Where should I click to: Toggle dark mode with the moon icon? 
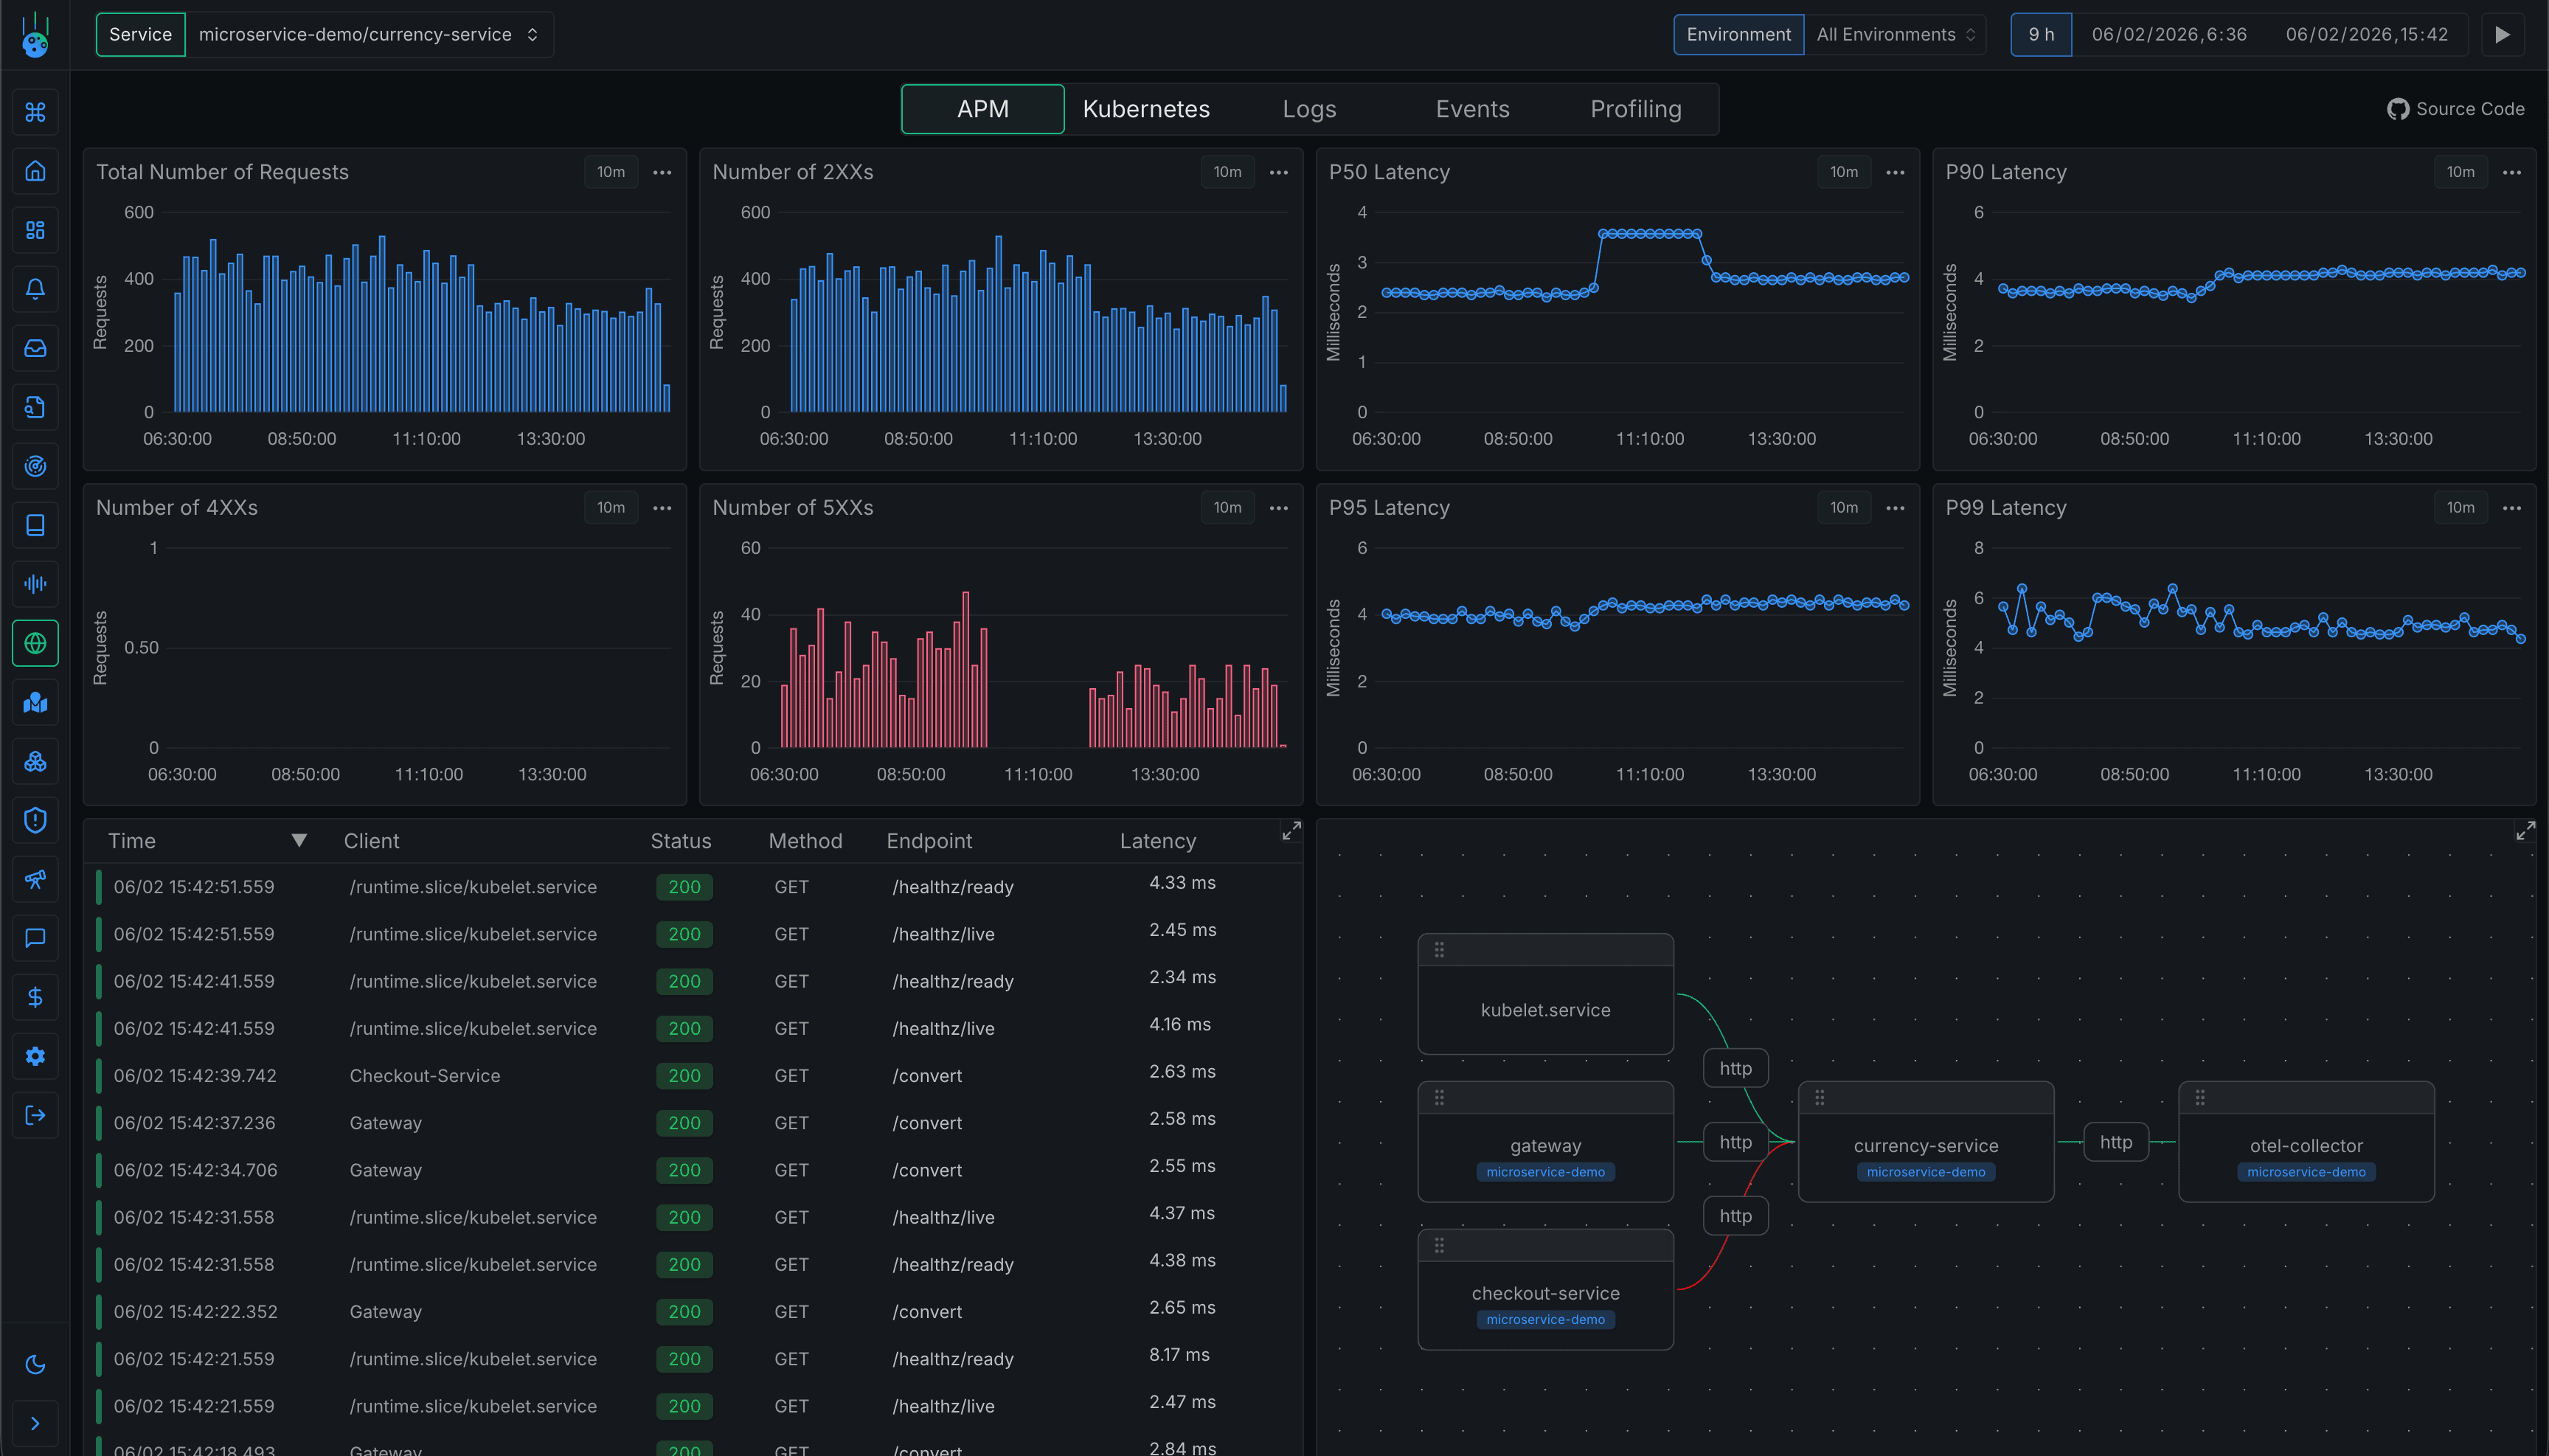[x=35, y=1363]
